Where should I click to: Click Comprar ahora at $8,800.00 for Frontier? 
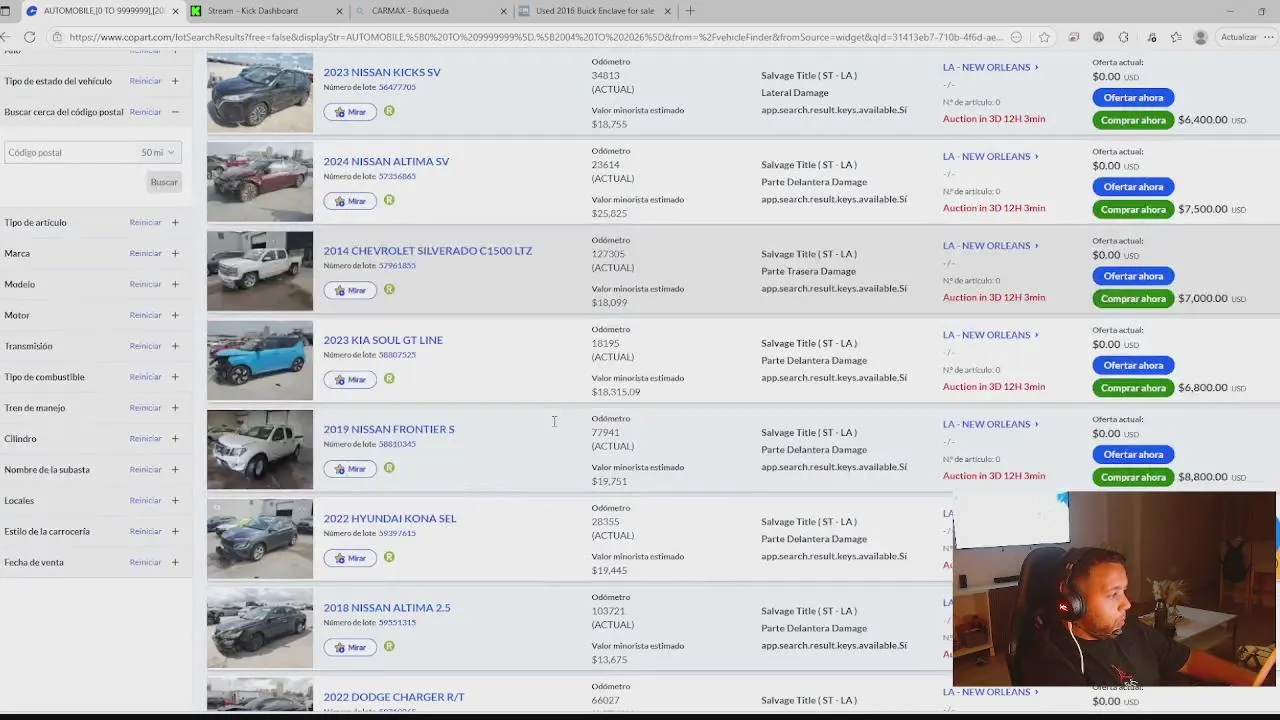[x=1133, y=477]
